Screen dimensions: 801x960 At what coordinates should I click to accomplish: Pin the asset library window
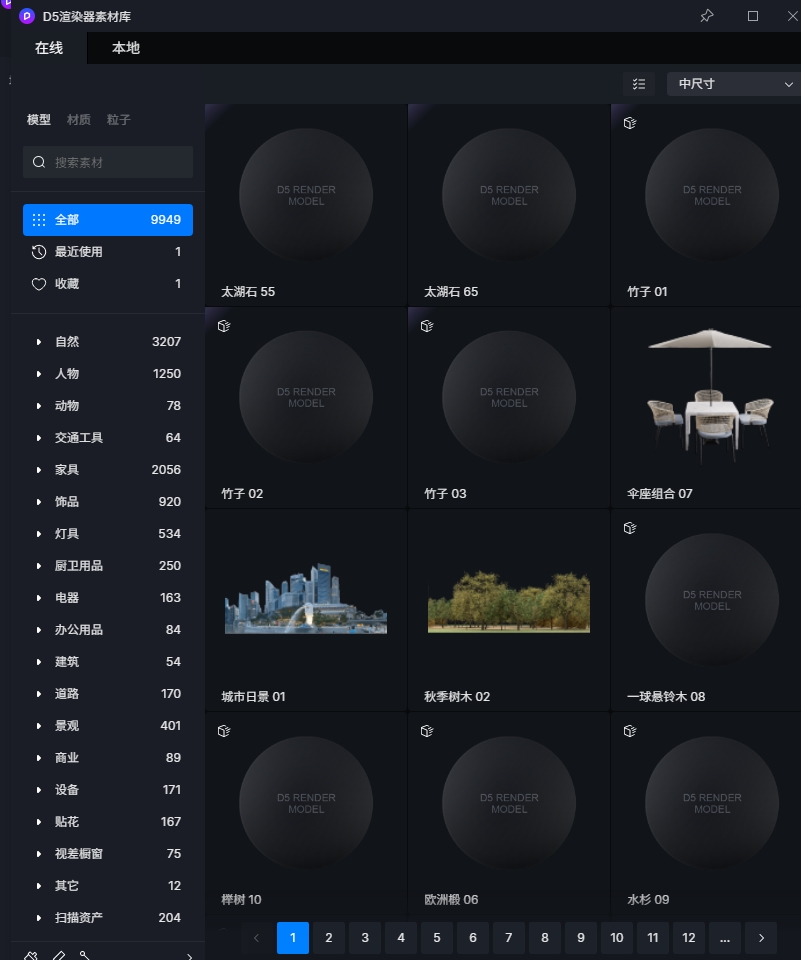(x=706, y=16)
